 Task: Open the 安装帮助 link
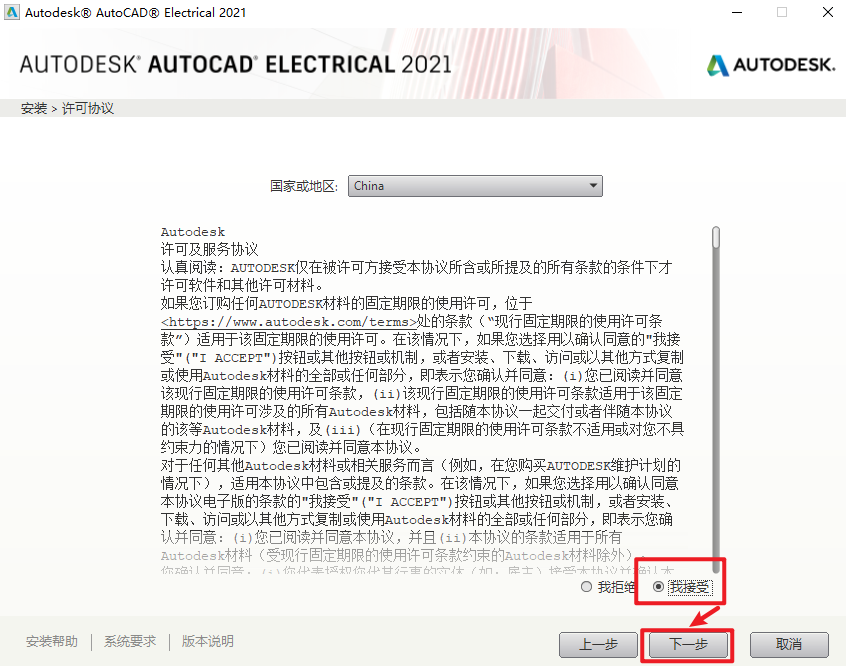(52, 641)
